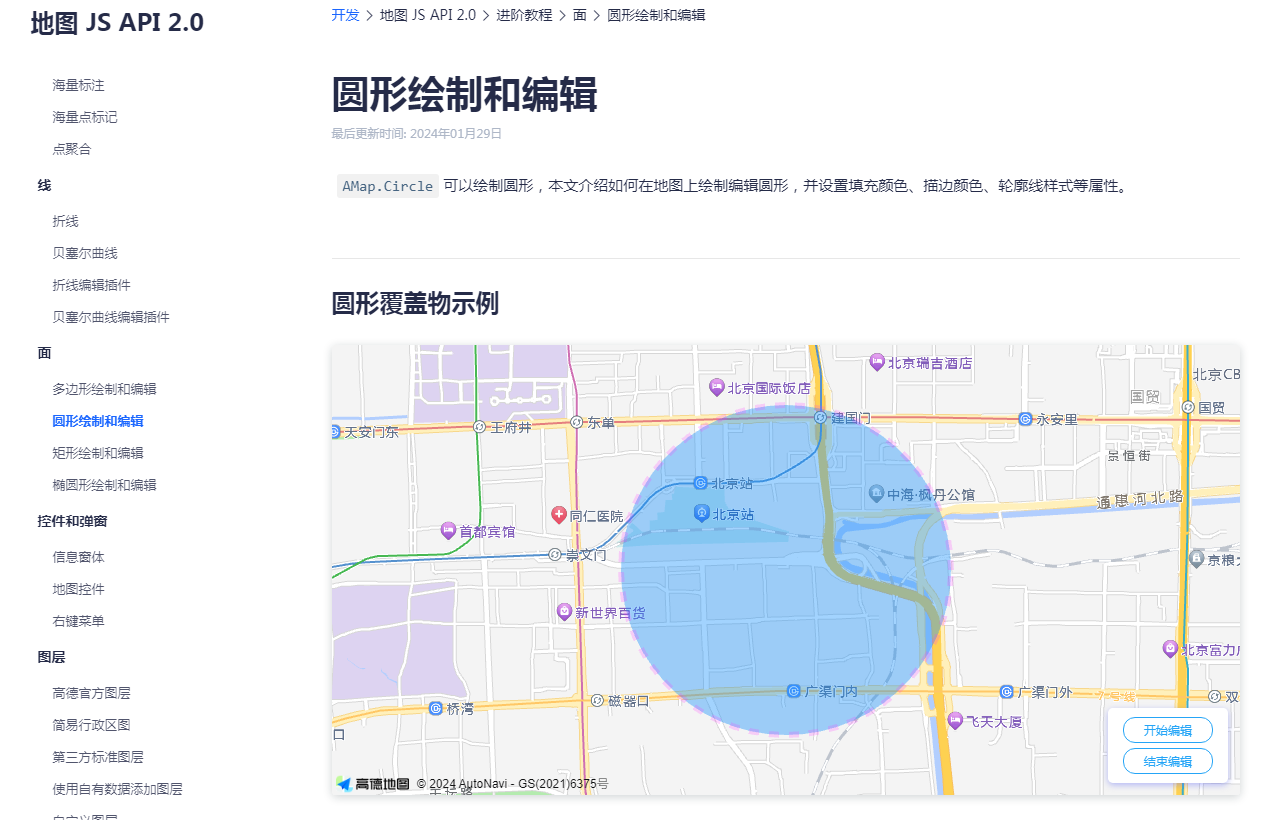Click the 控件和弹窗 sidebar section header
Image resolution: width=1266 pixels, height=820 pixels.
coord(72,521)
